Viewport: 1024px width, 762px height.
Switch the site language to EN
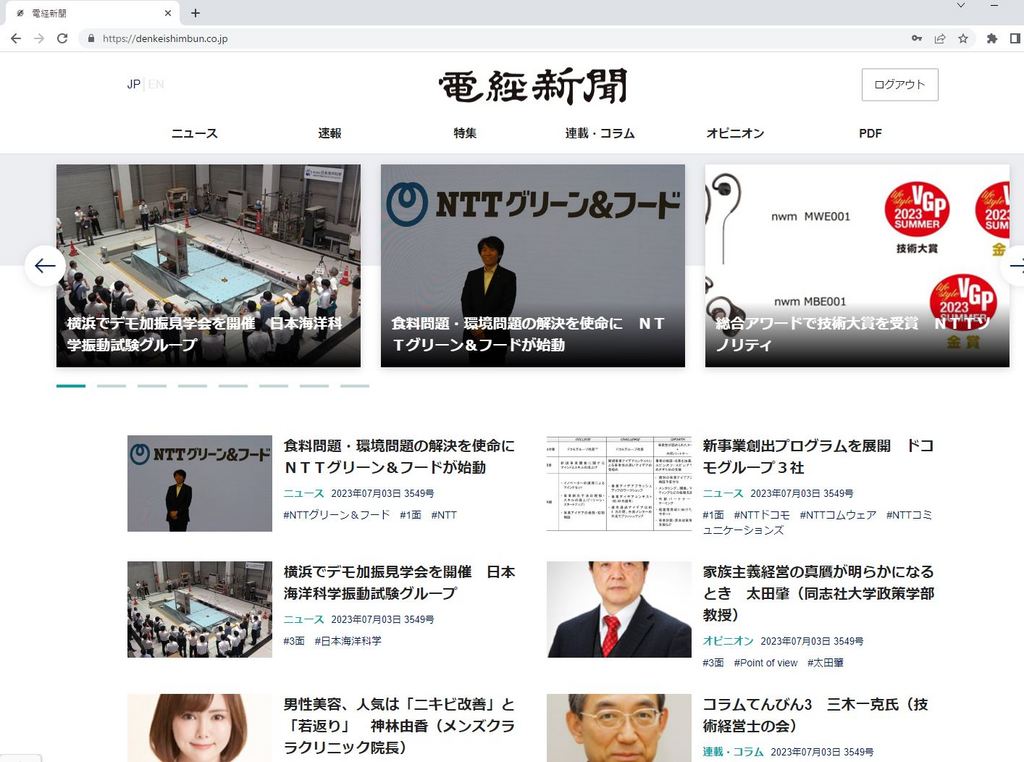(x=156, y=84)
